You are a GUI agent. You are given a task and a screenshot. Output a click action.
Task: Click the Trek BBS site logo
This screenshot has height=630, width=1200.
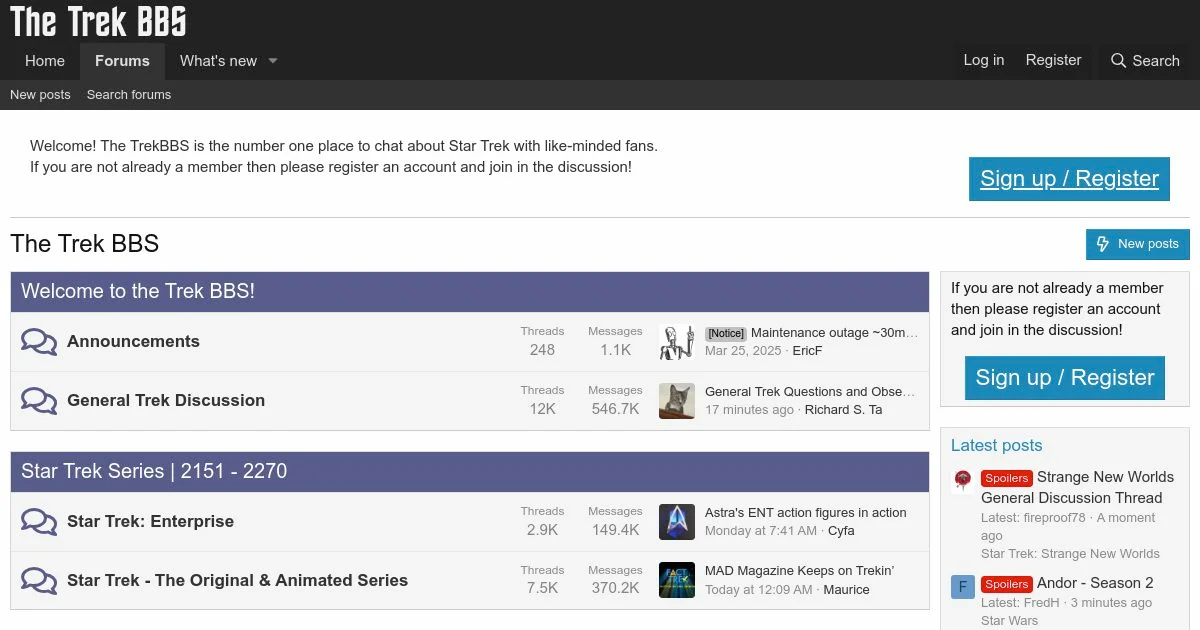(x=98, y=20)
